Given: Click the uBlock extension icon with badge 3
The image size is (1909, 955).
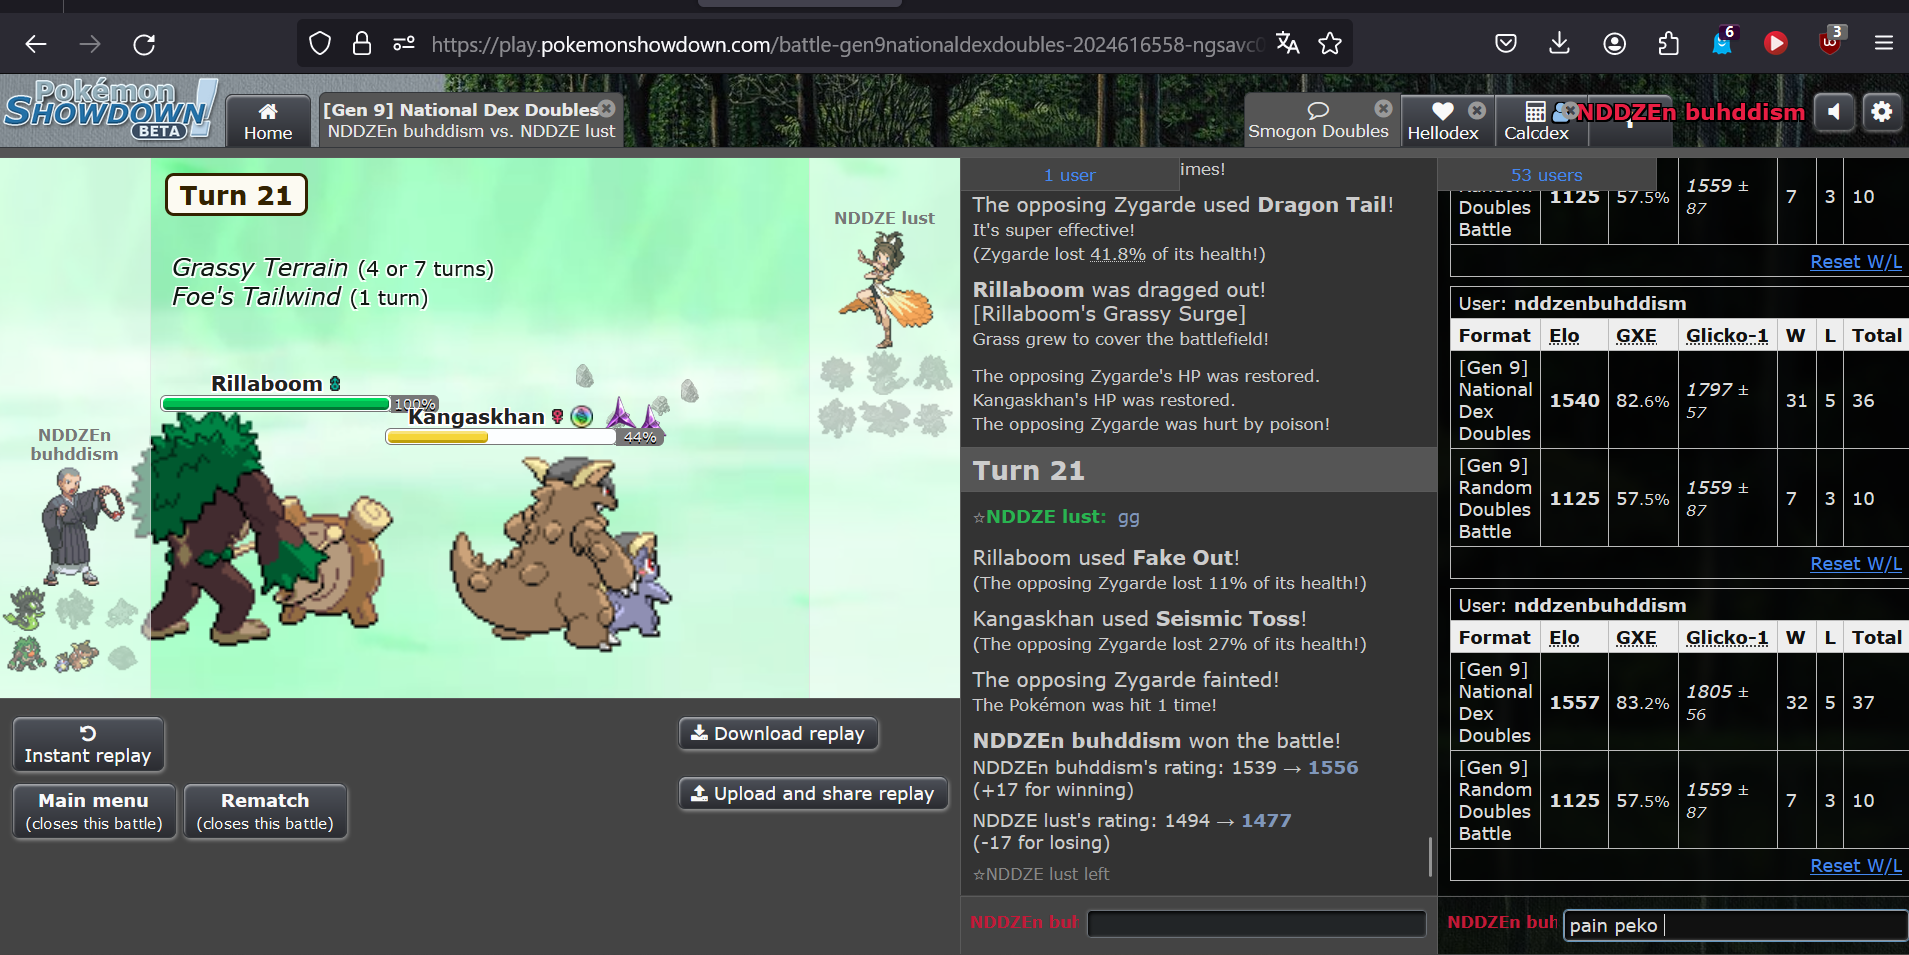Looking at the screenshot, I should tap(1830, 42).
